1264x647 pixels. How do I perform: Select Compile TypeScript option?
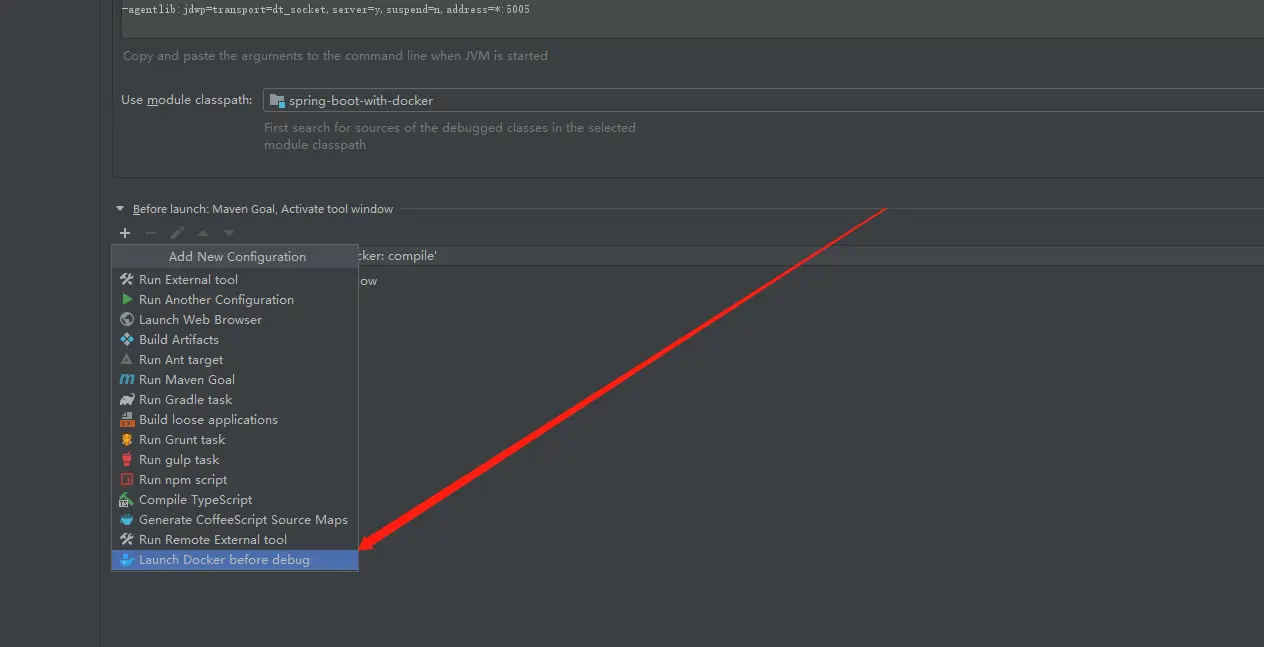tap(235, 500)
